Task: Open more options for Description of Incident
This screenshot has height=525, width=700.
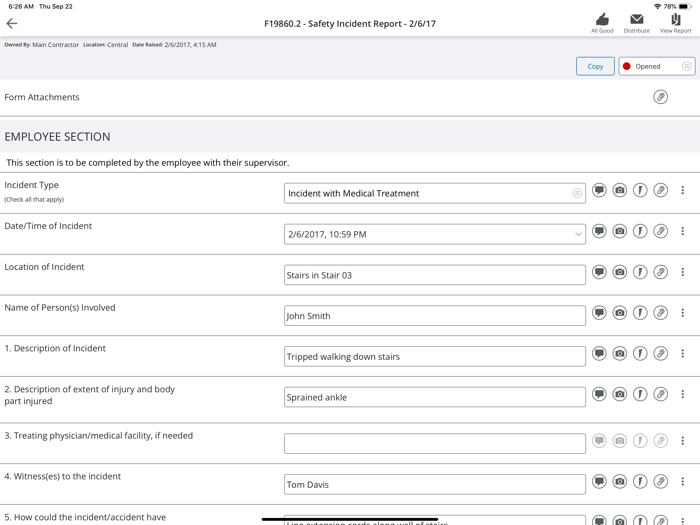Action: coord(683,353)
